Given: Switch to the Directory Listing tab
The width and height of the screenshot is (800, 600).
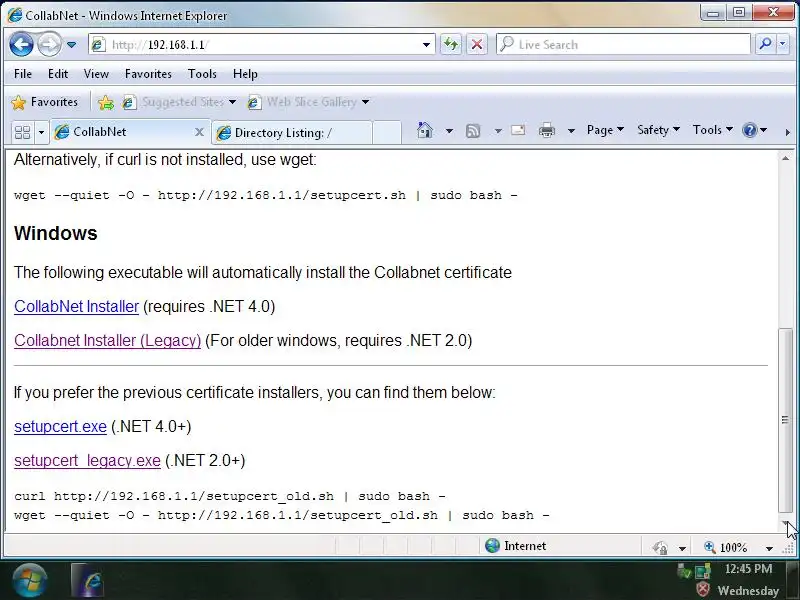Looking at the screenshot, I should pos(292,133).
